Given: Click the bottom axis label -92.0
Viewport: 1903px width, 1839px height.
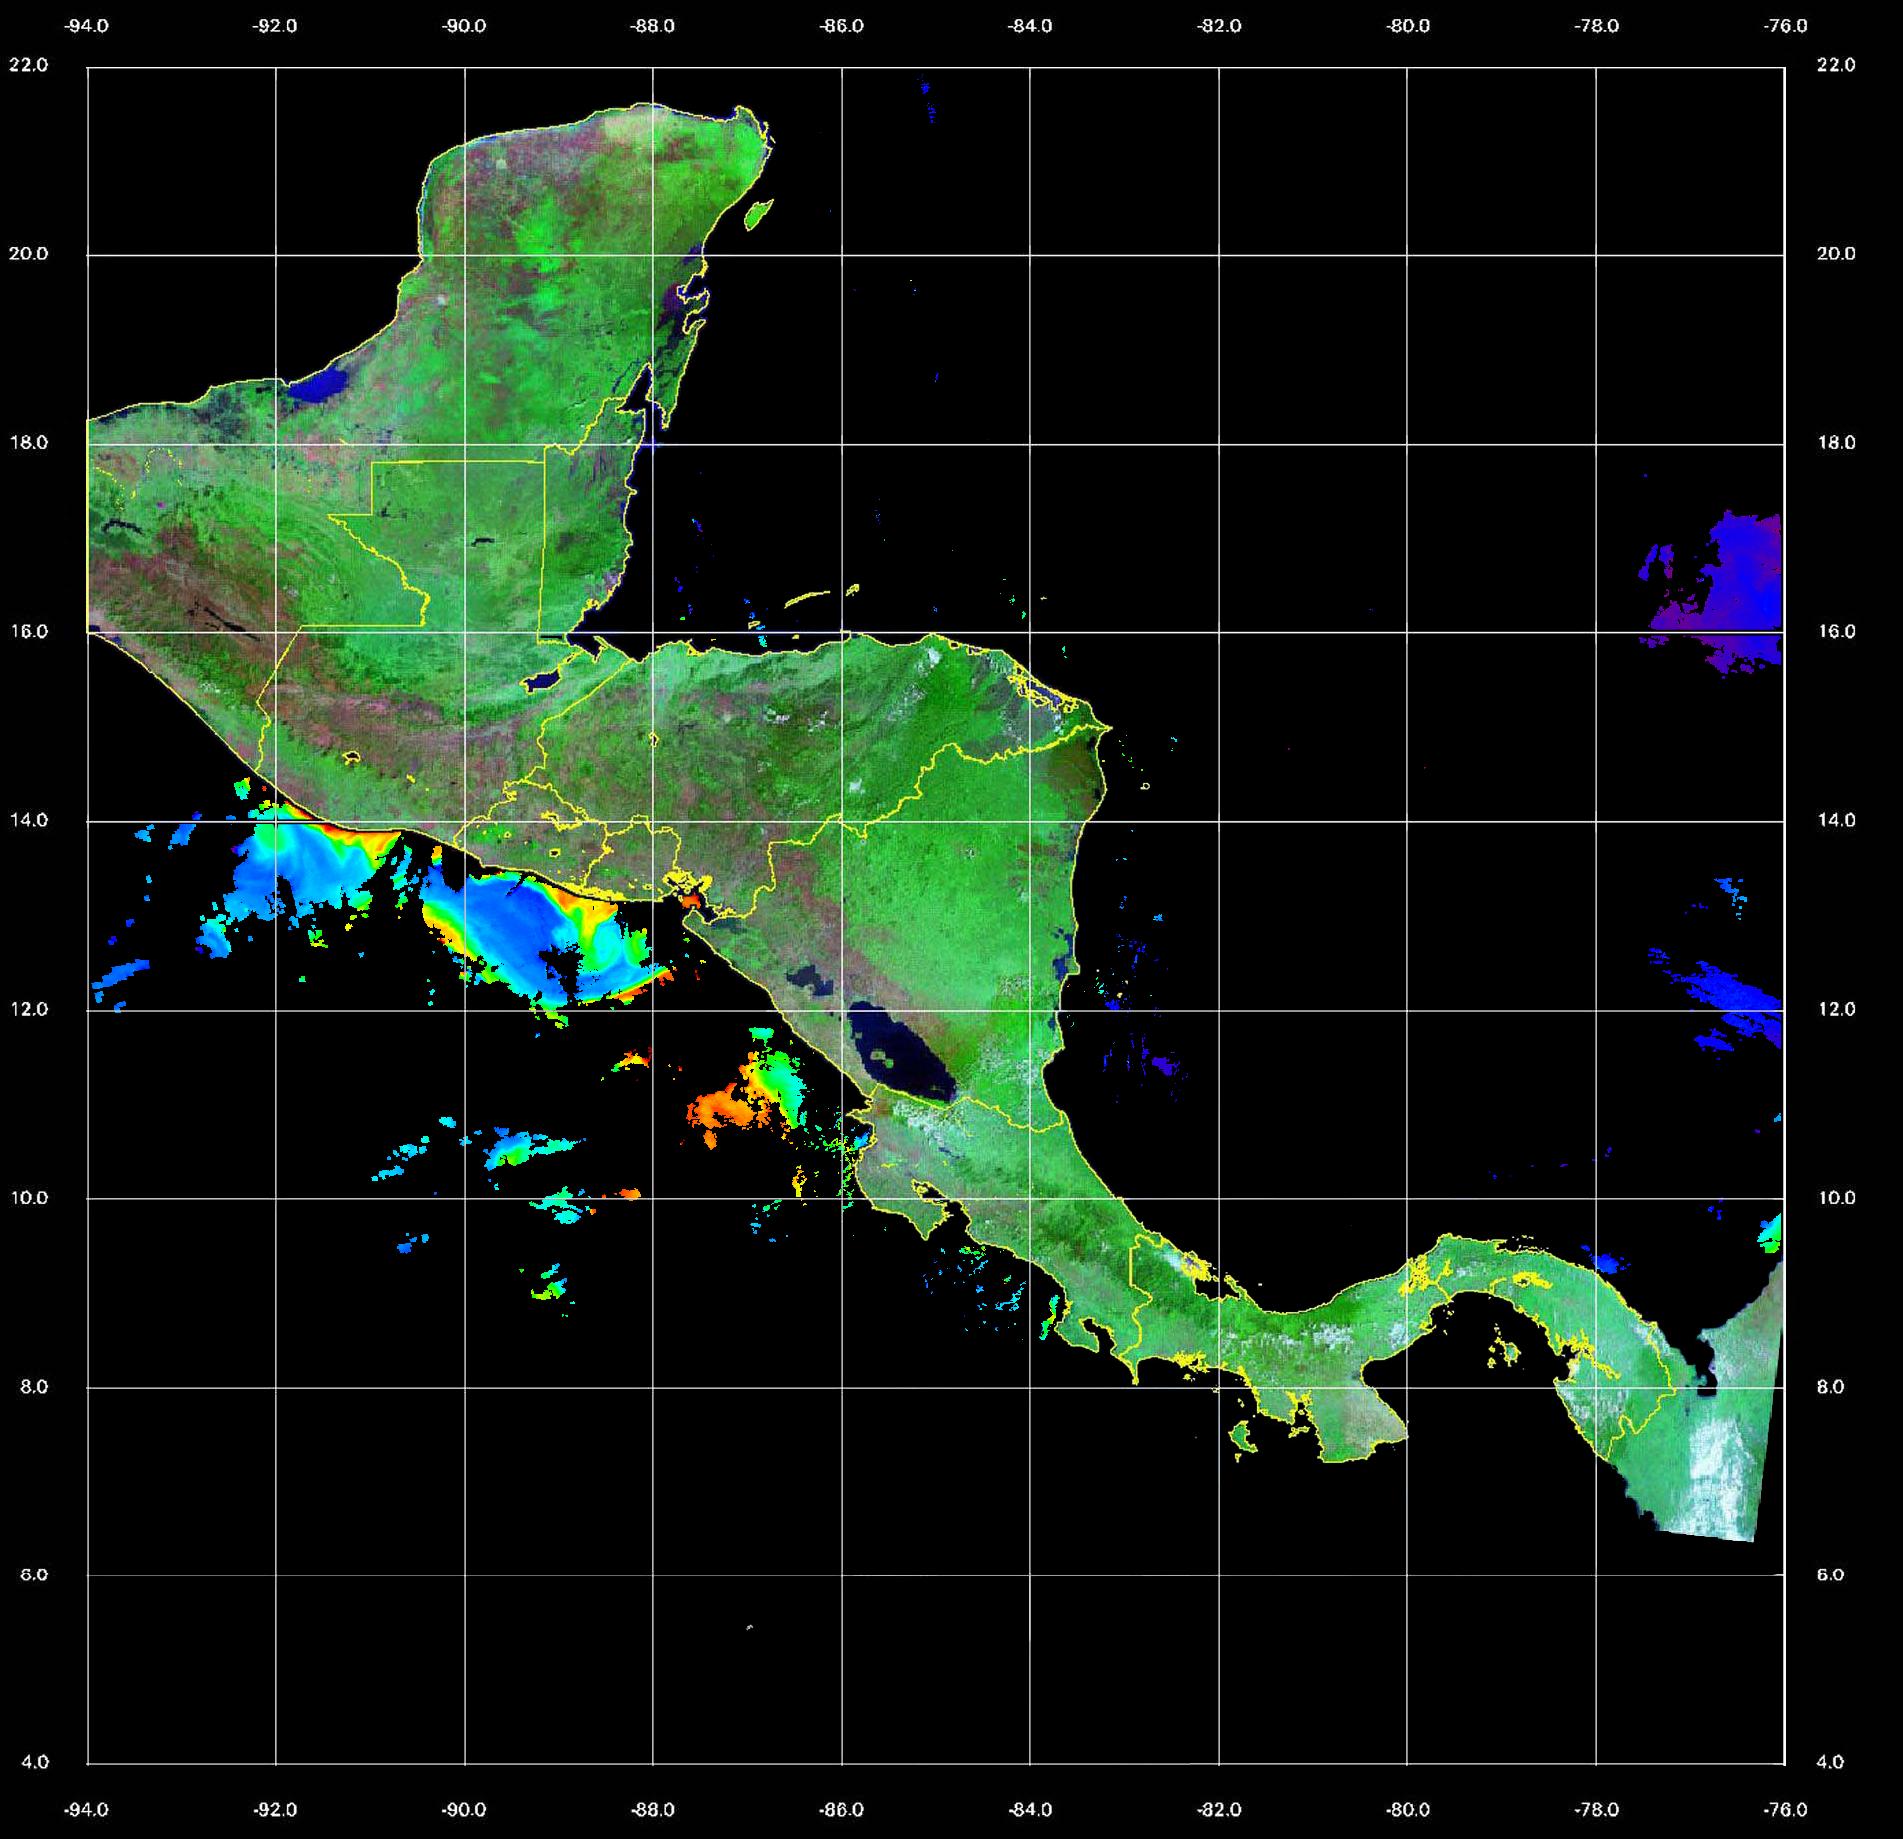Looking at the screenshot, I should 275,1810.
